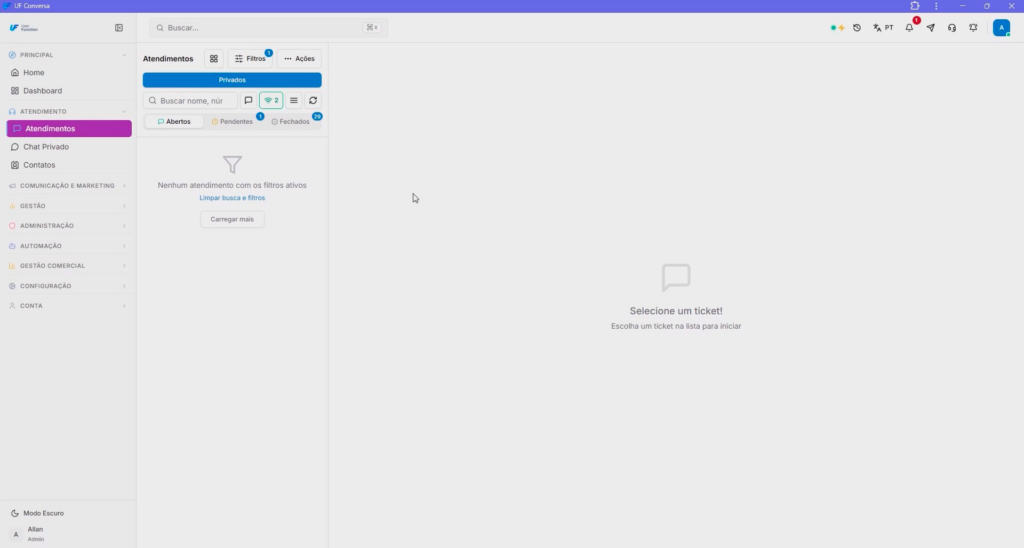
Task: Open the user avatar A menu
Action: (x=1001, y=28)
